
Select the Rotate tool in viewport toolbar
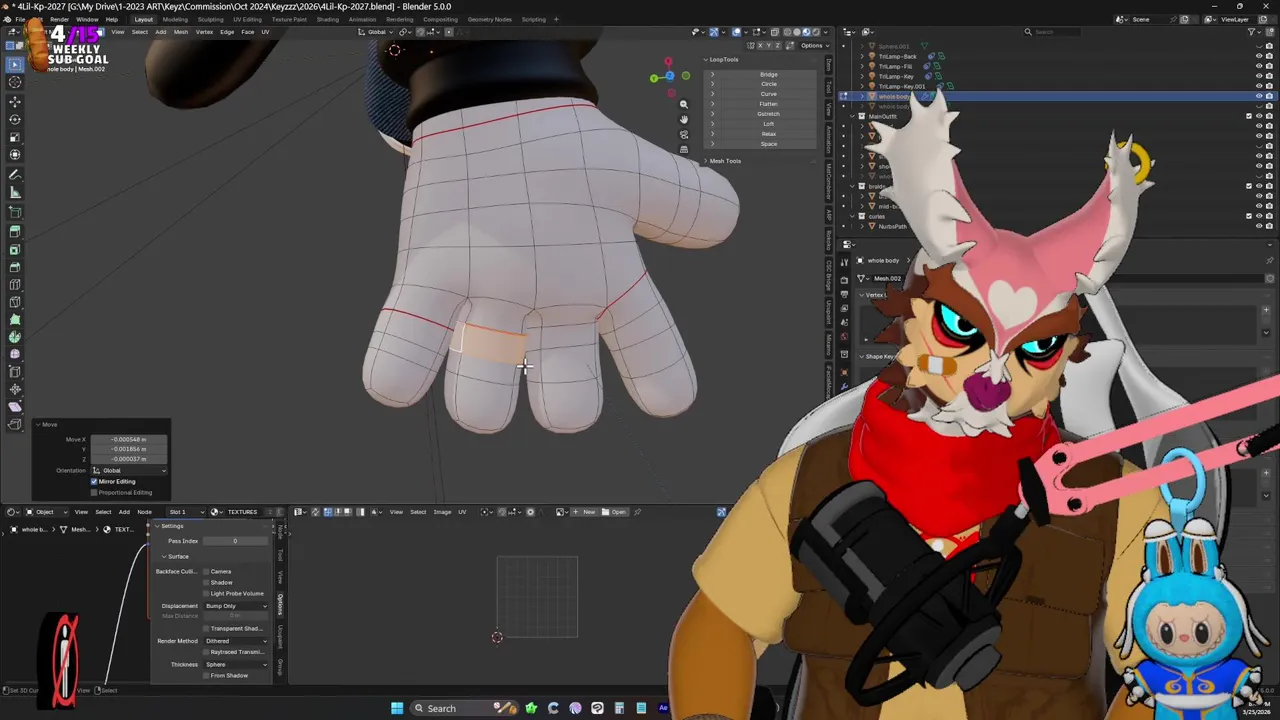tap(15, 119)
